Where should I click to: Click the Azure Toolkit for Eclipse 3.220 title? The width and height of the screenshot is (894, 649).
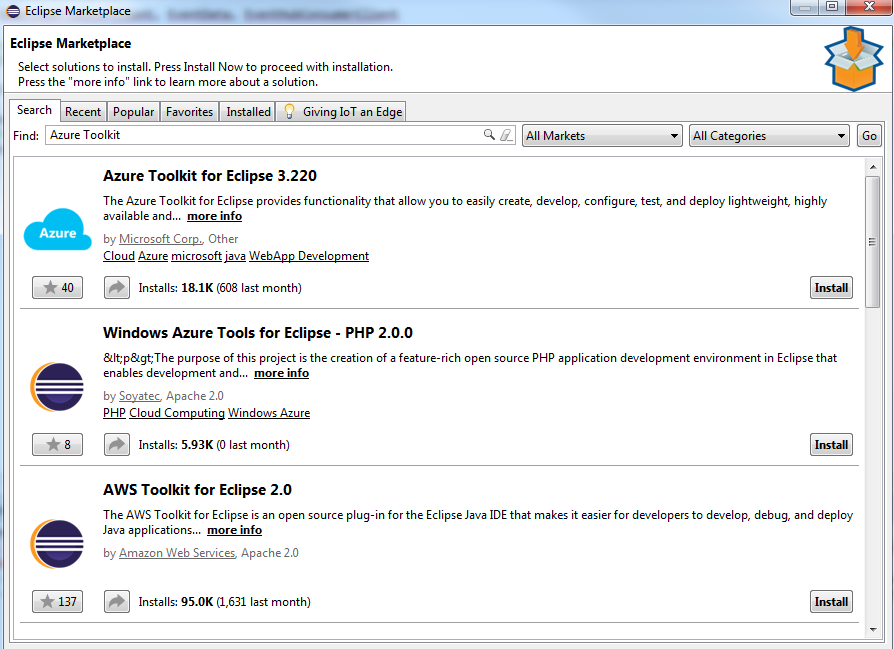[x=210, y=176]
